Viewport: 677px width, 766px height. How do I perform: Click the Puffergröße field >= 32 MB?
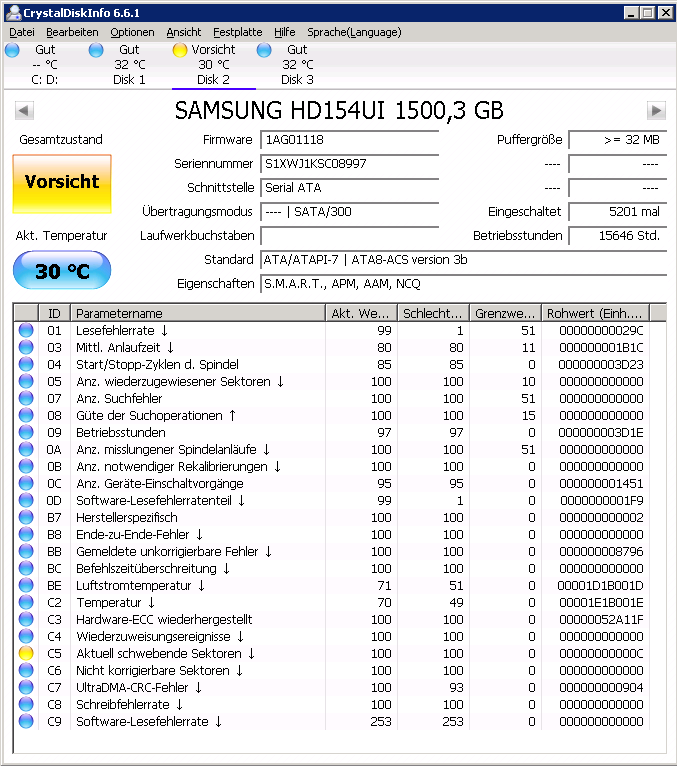617,140
